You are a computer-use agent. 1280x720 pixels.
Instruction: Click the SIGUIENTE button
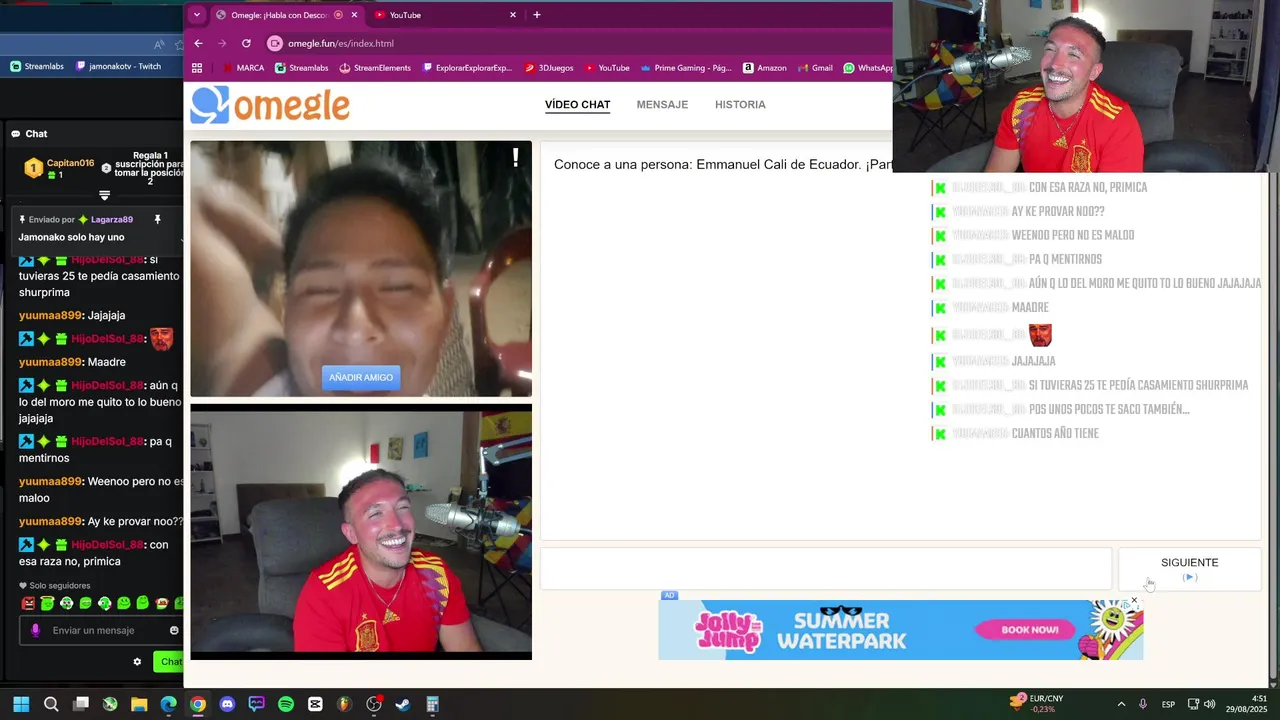pyautogui.click(x=1189, y=569)
